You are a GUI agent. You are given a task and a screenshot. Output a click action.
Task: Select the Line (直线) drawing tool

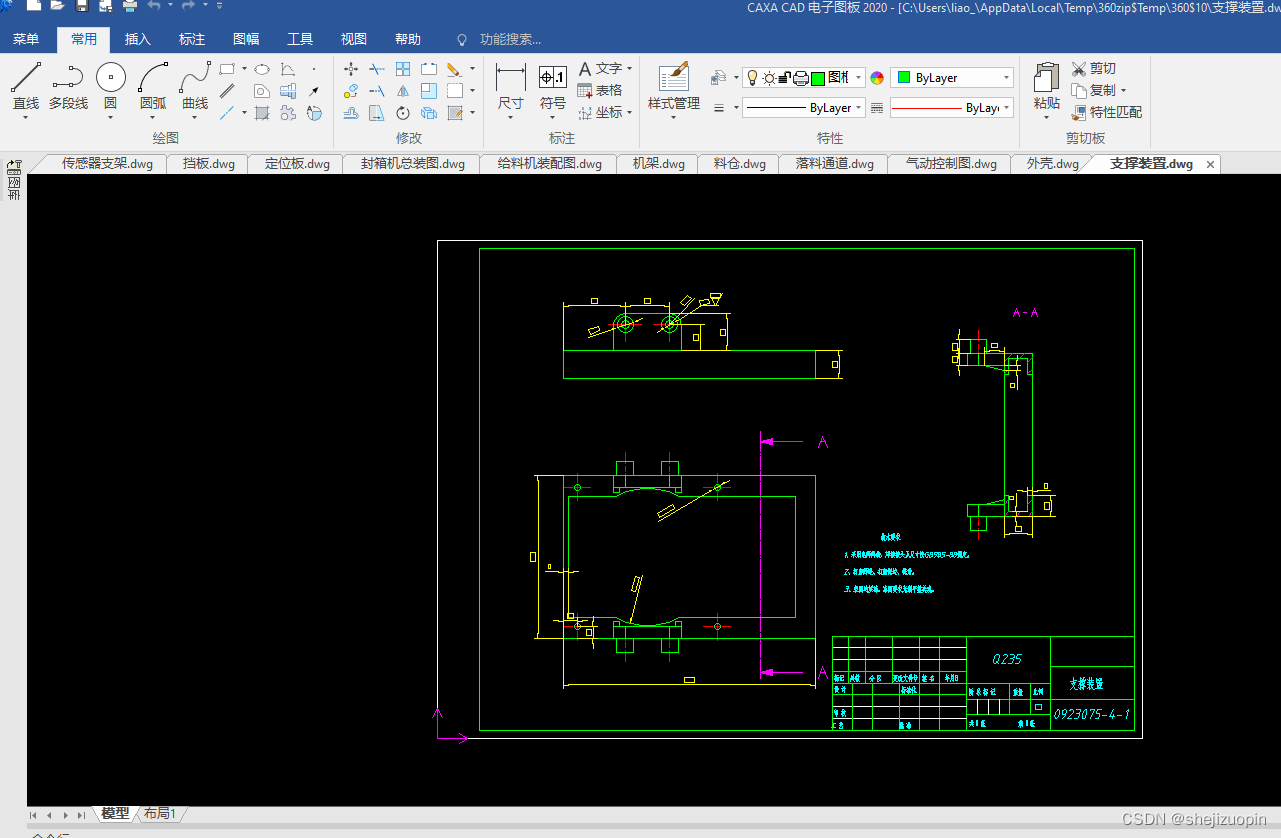pyautogui.click(x=25, y=86)
